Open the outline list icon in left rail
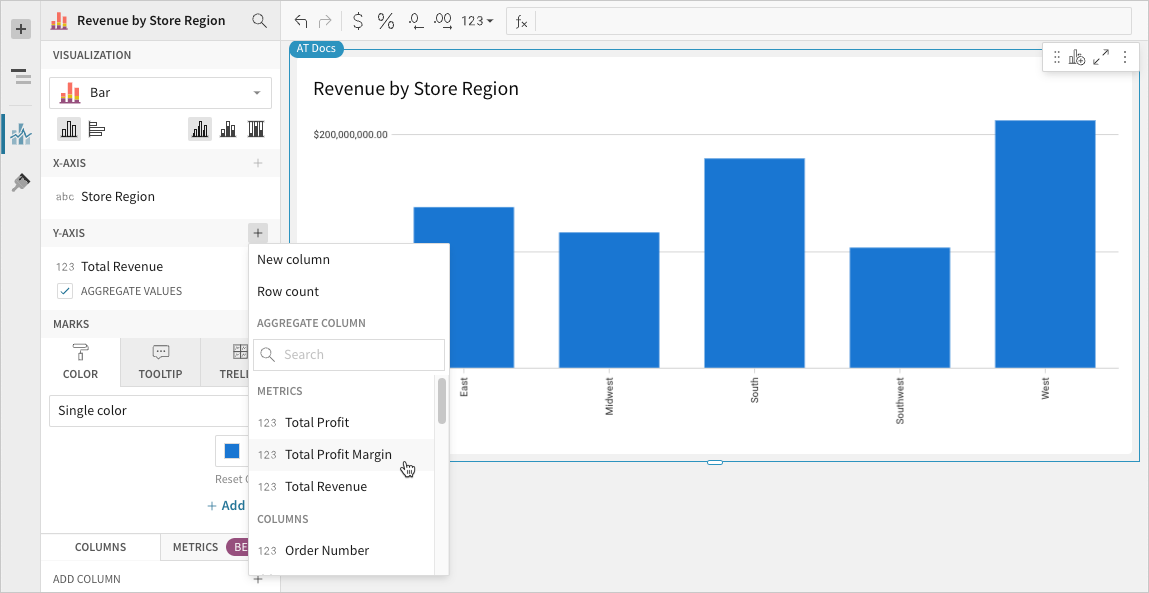The height and width of the screenshot is (593, 1149). (21, 75)
